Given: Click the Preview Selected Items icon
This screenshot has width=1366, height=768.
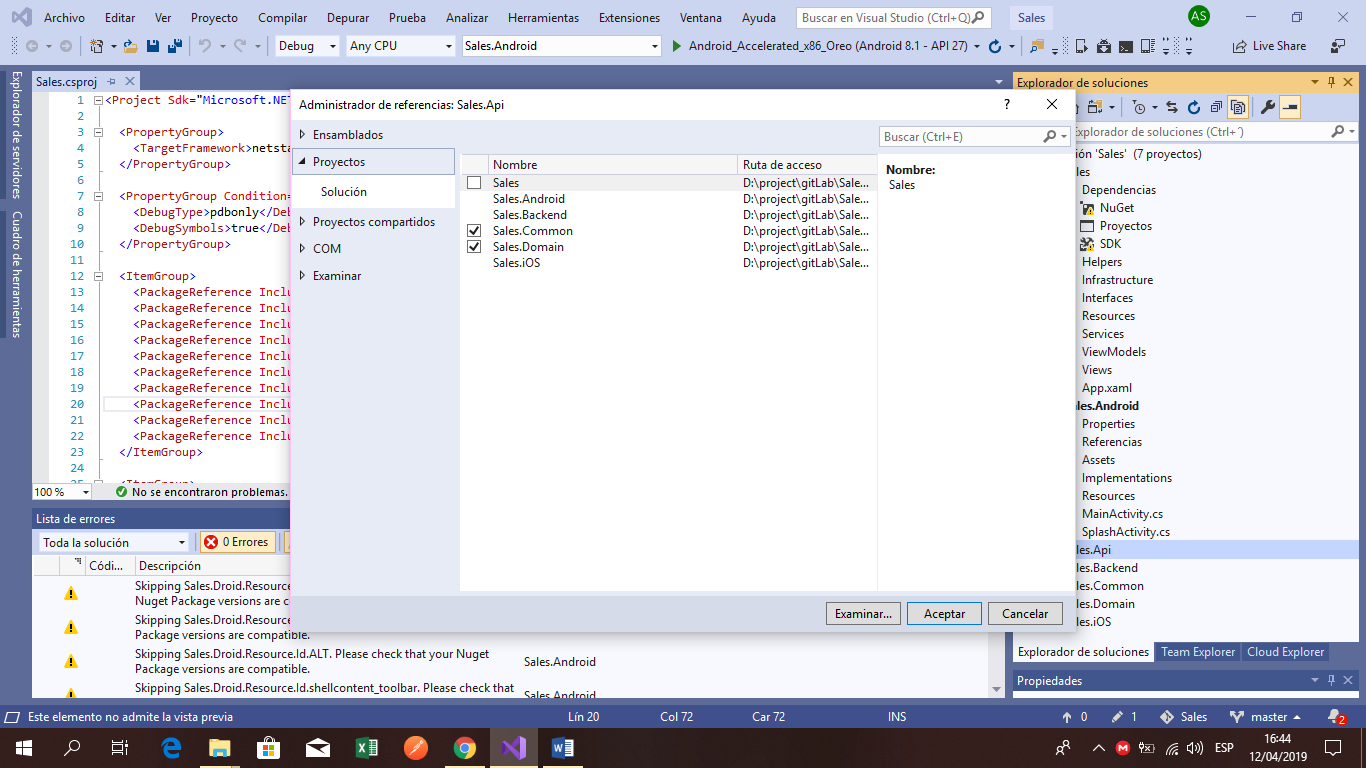Looking at the screenshot, I should (1290, 107).
